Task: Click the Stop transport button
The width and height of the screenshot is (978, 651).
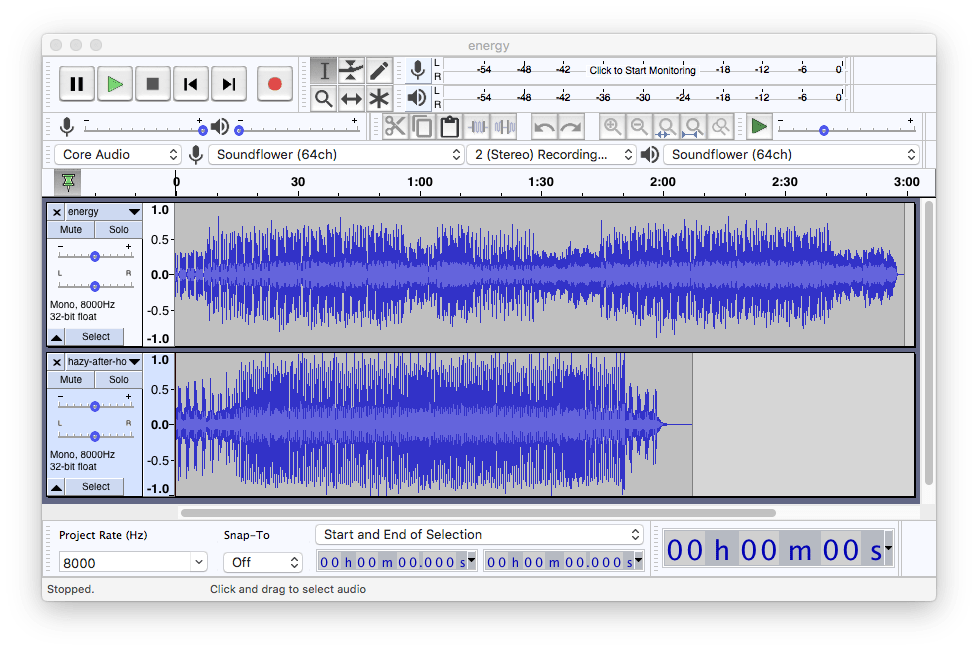Action: coord(153,84)
